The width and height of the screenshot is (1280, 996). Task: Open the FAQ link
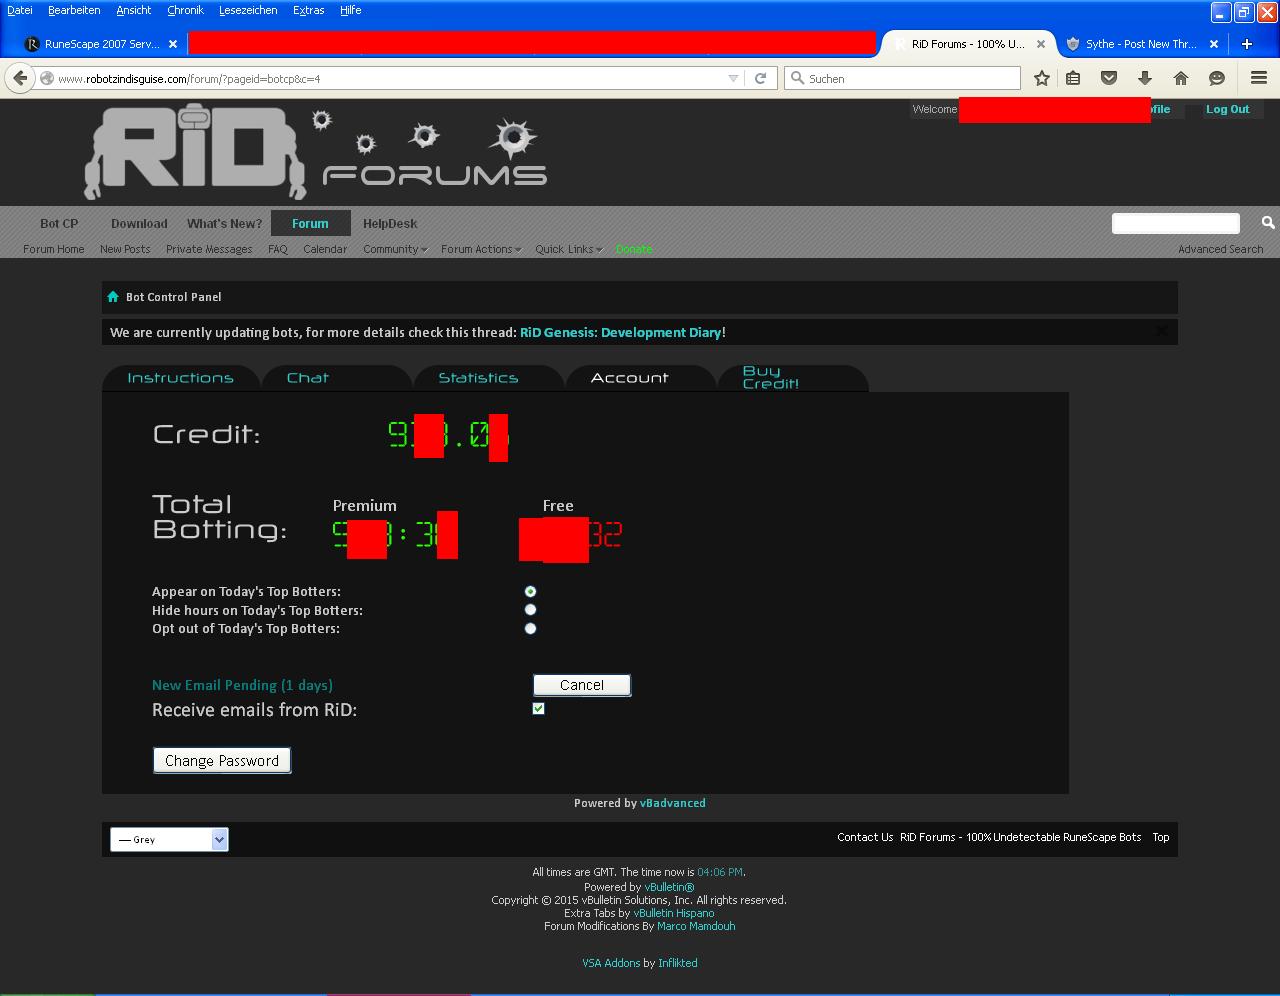click(278, 249)
